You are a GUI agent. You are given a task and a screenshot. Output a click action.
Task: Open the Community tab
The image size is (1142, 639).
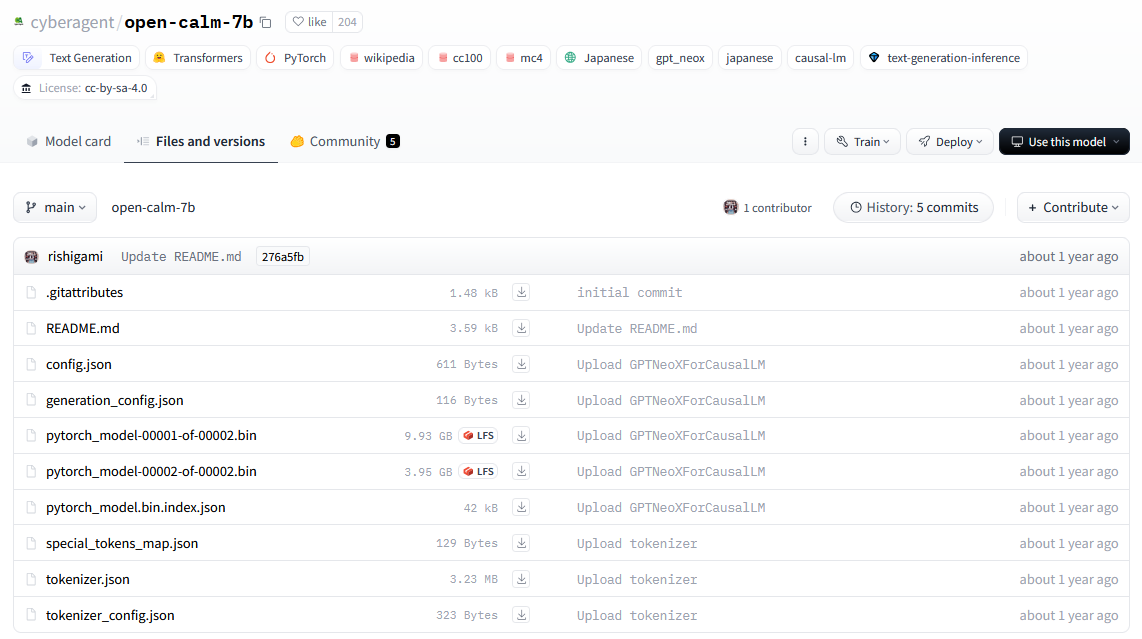(x=344, y=141)
